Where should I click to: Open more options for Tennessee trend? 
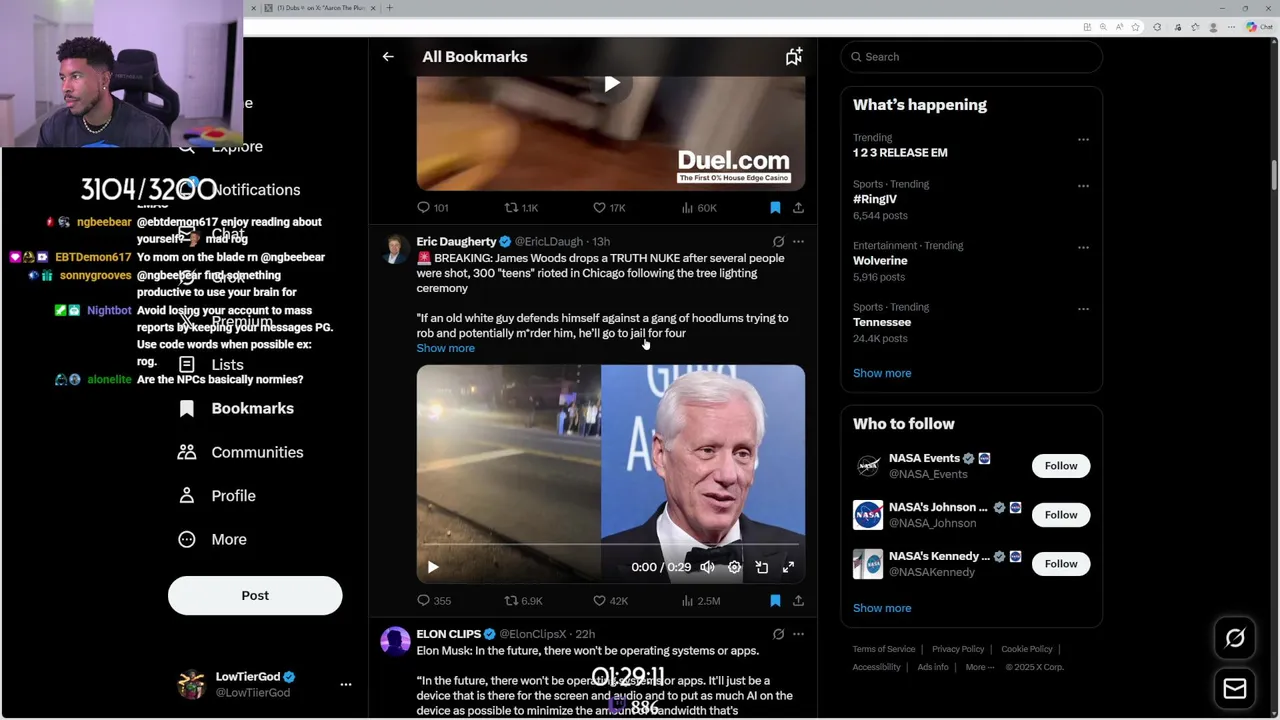[1083, 309]
